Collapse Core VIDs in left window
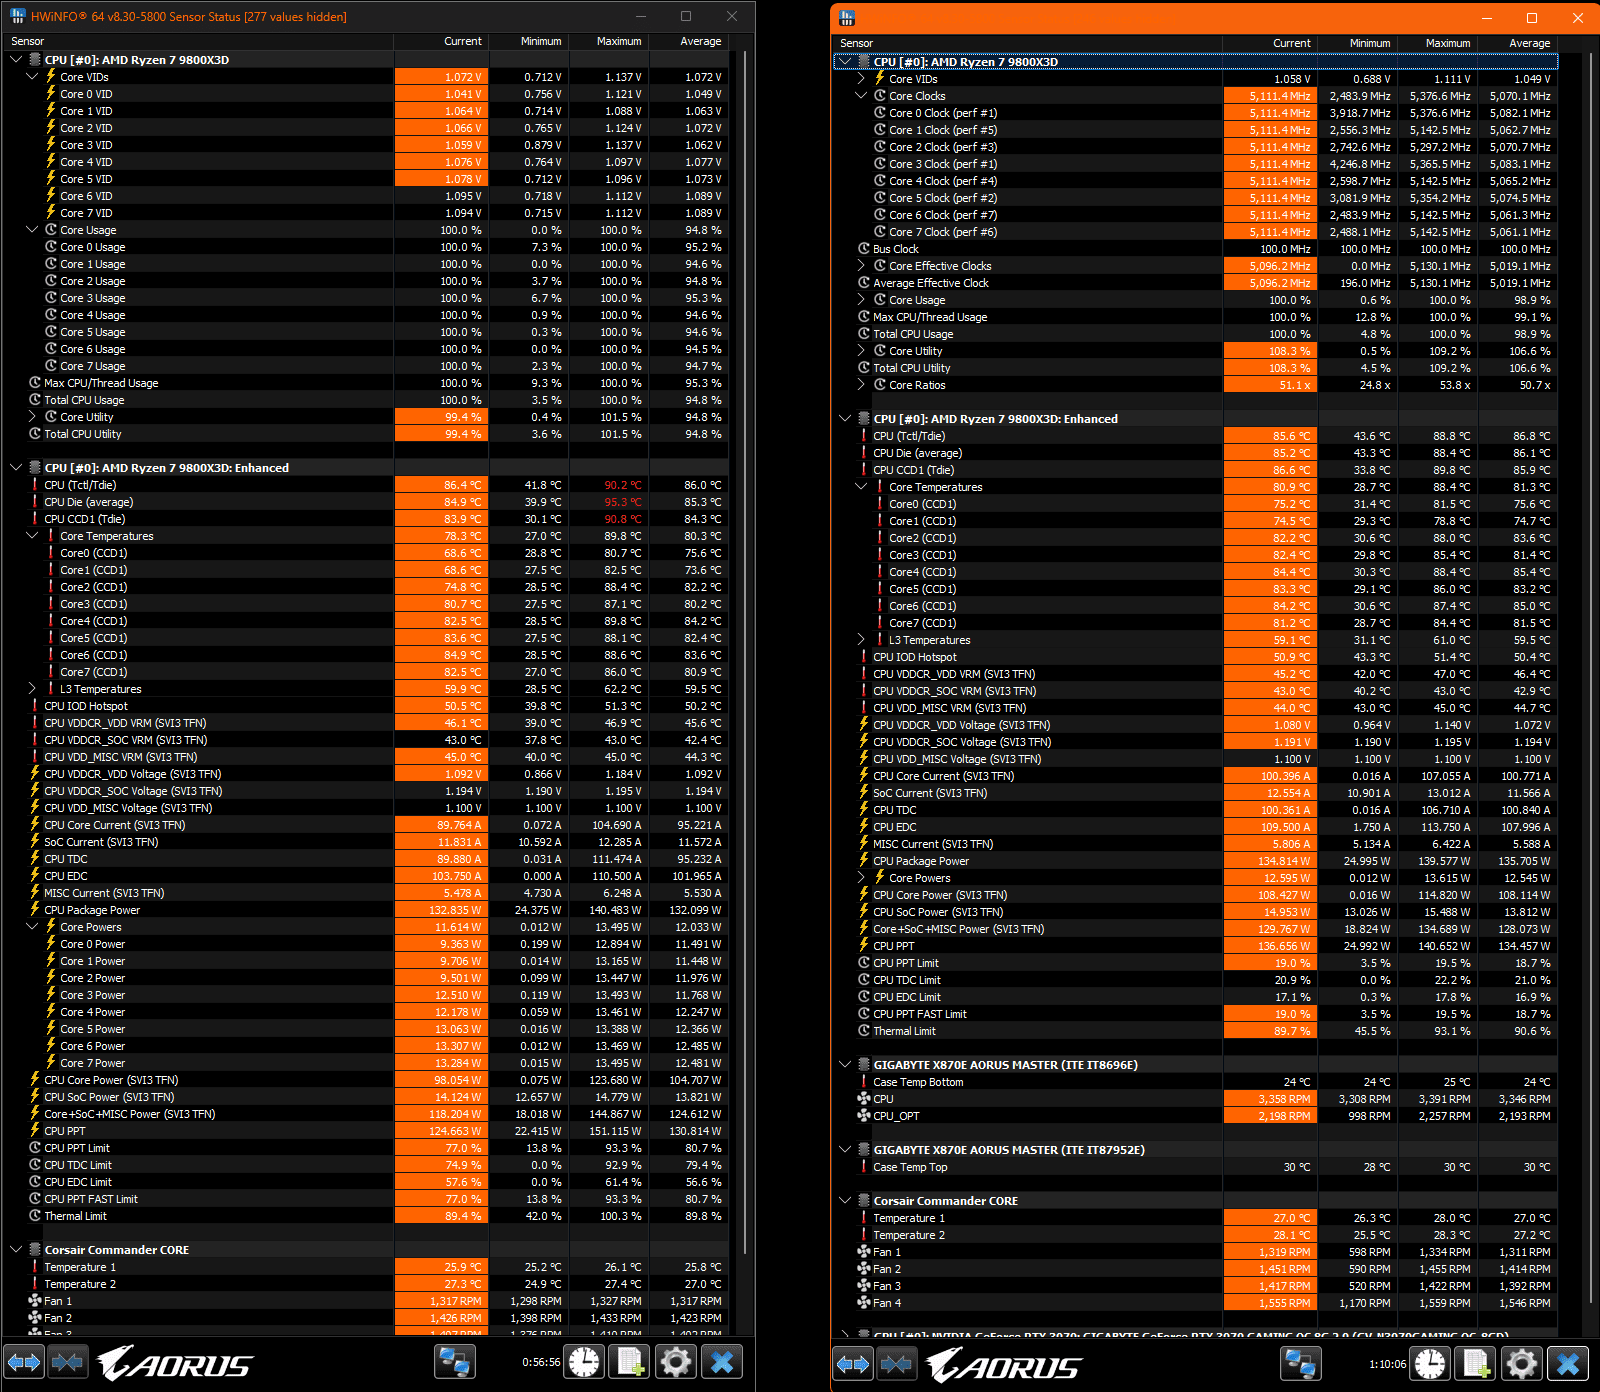The height and width of the screenshot is (1392, 1600). point(32,77)
